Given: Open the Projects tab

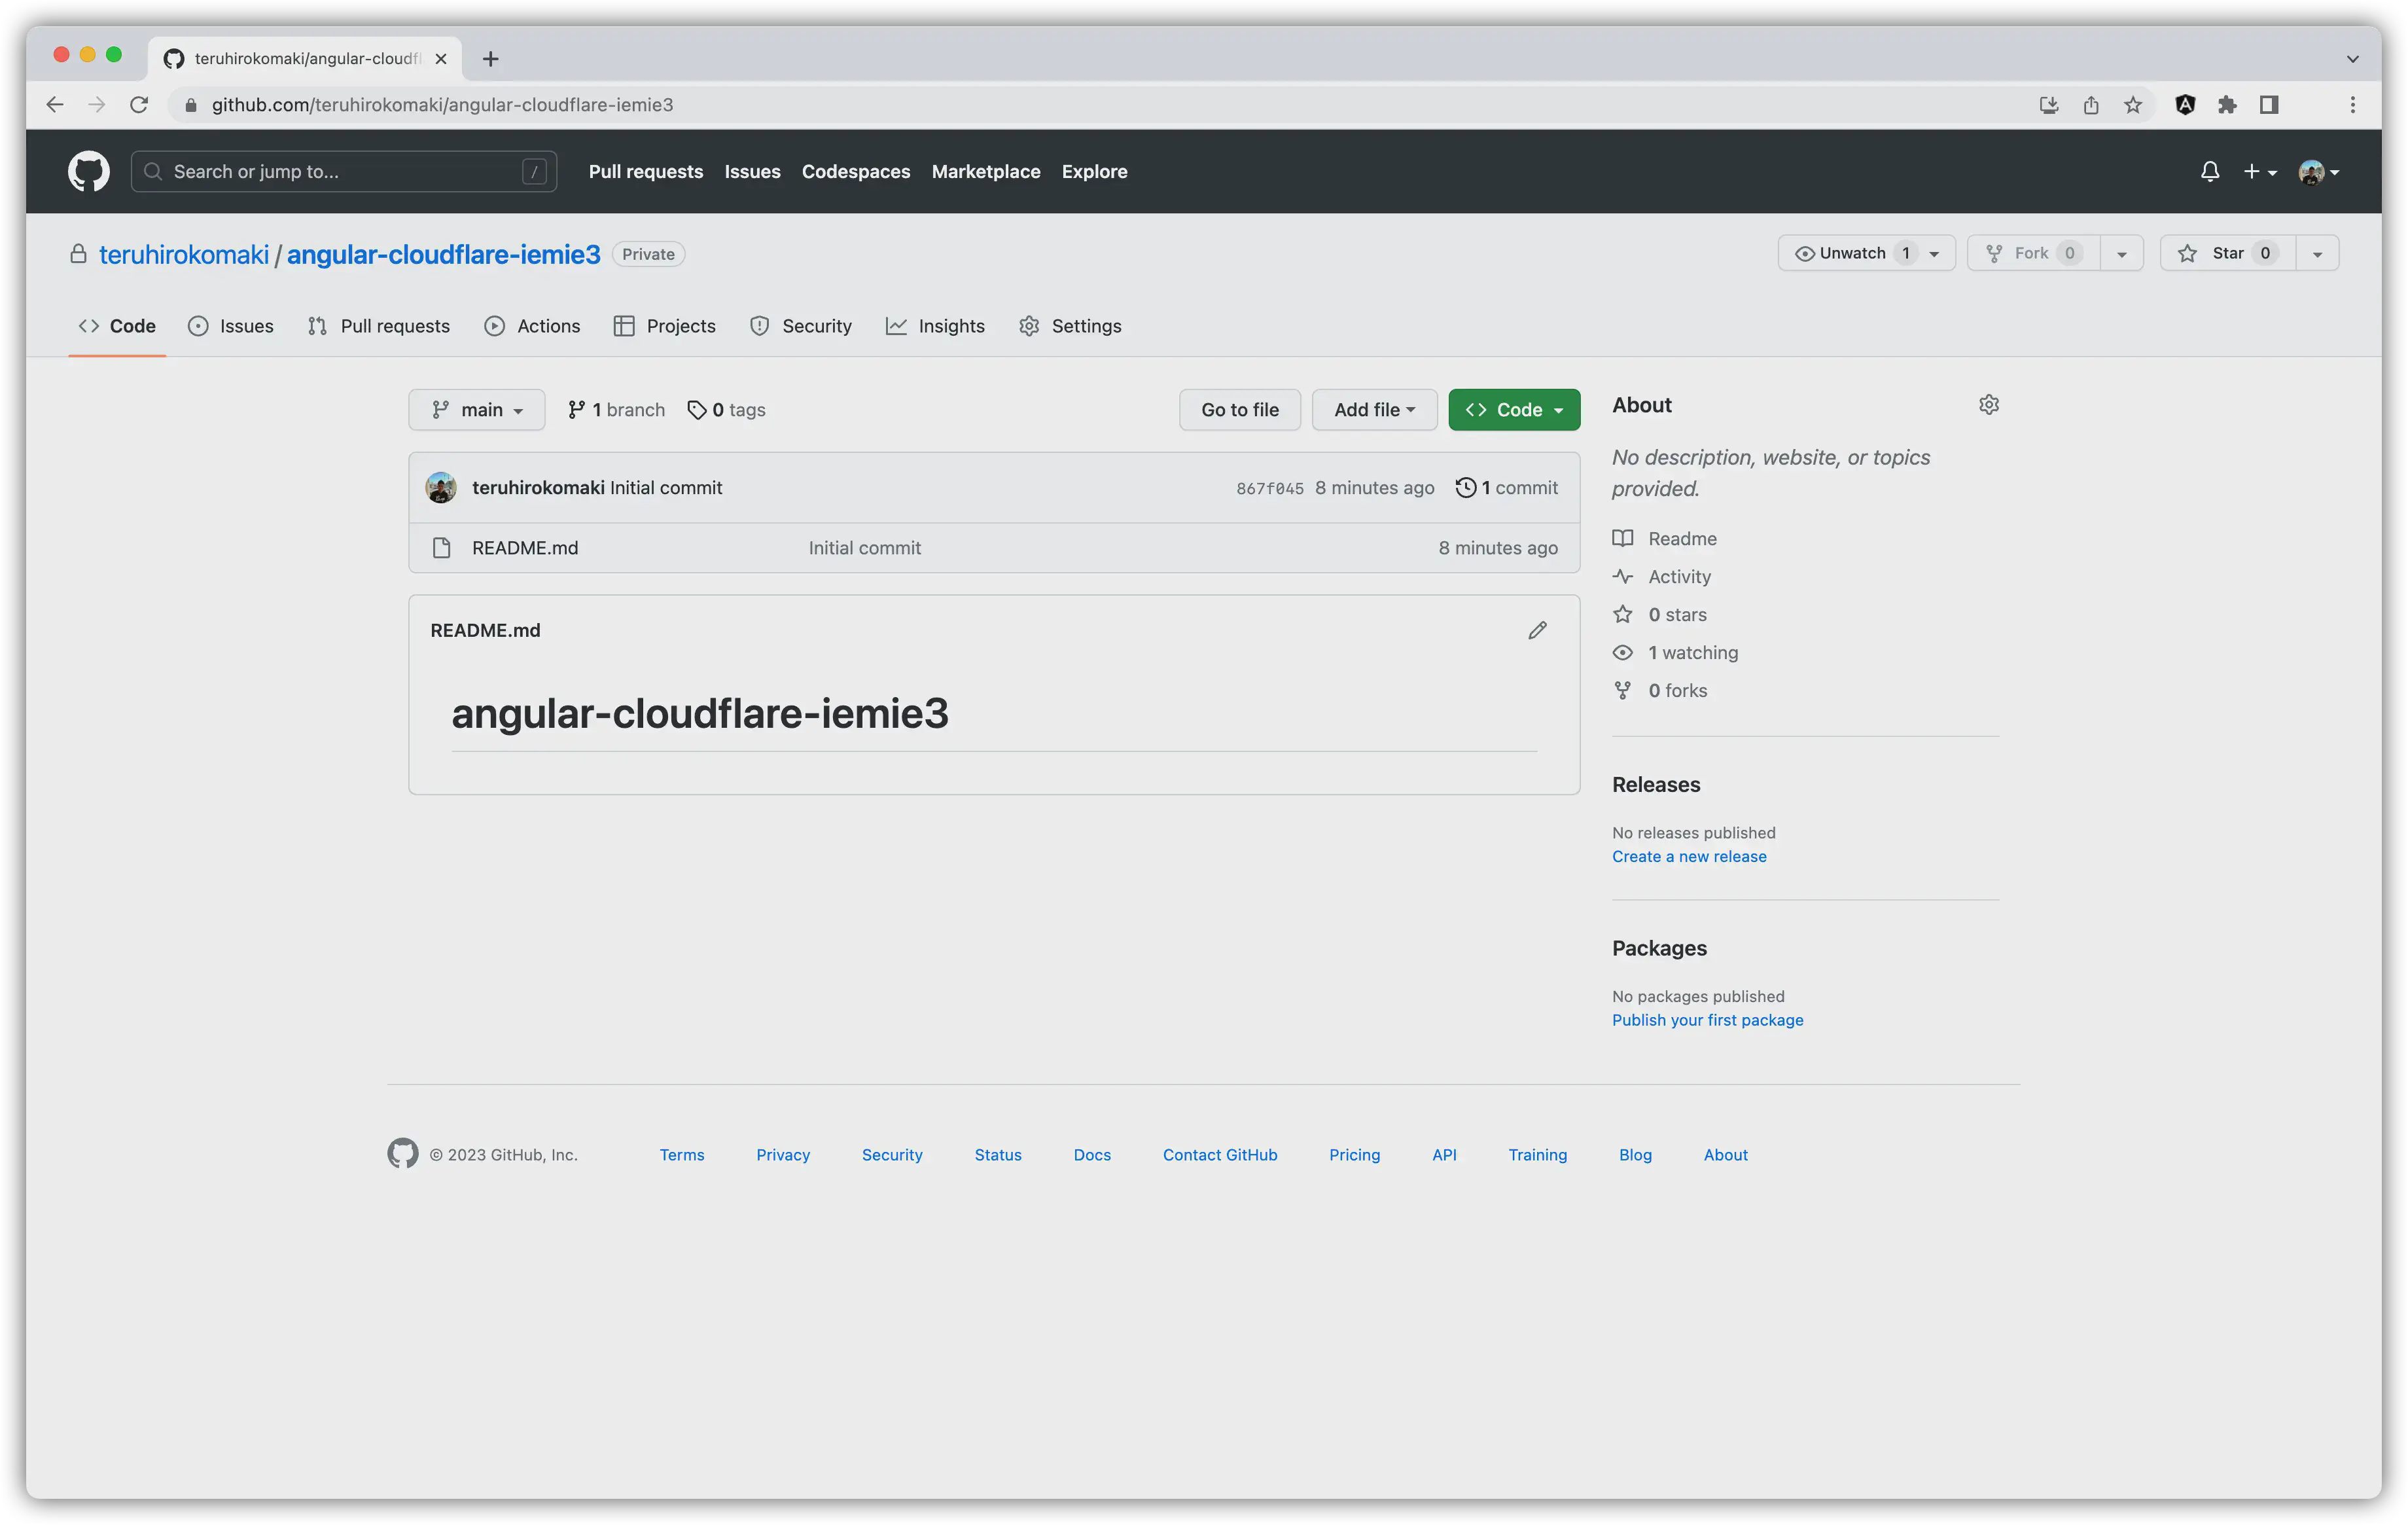Looking at the screenshot, I should (664, 325).
